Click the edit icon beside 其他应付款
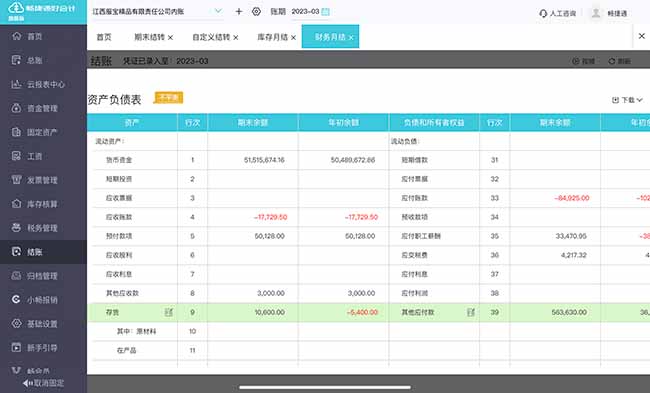Screen dimensions: 650x393 pos(471,312)
